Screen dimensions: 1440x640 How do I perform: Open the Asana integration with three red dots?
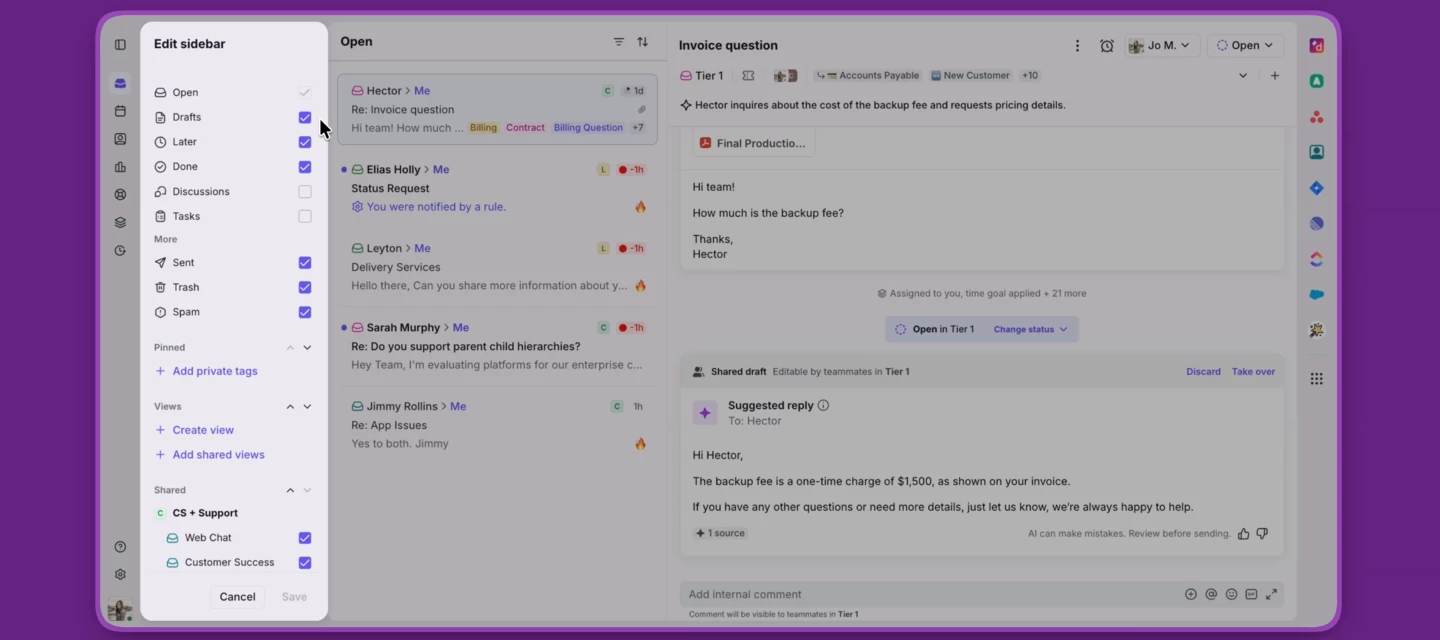tap(1317, 117)
